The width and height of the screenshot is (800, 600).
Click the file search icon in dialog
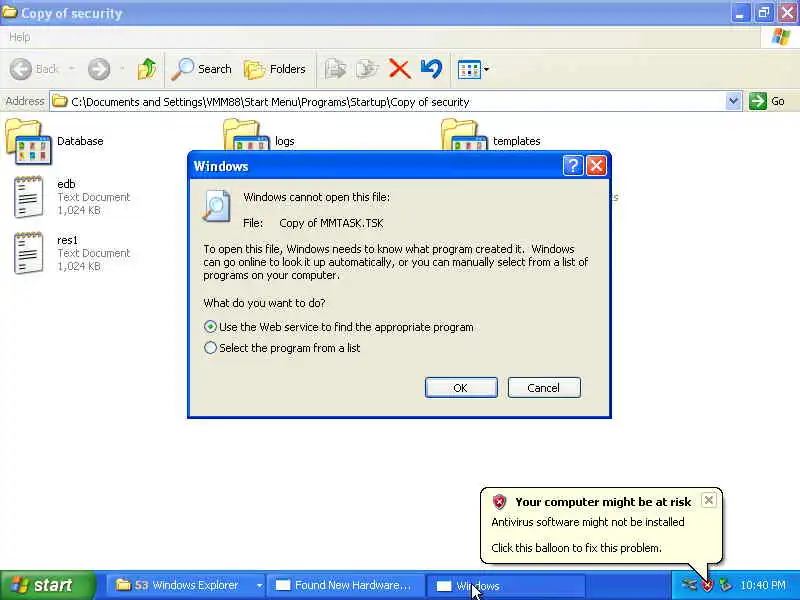[216, 206]
